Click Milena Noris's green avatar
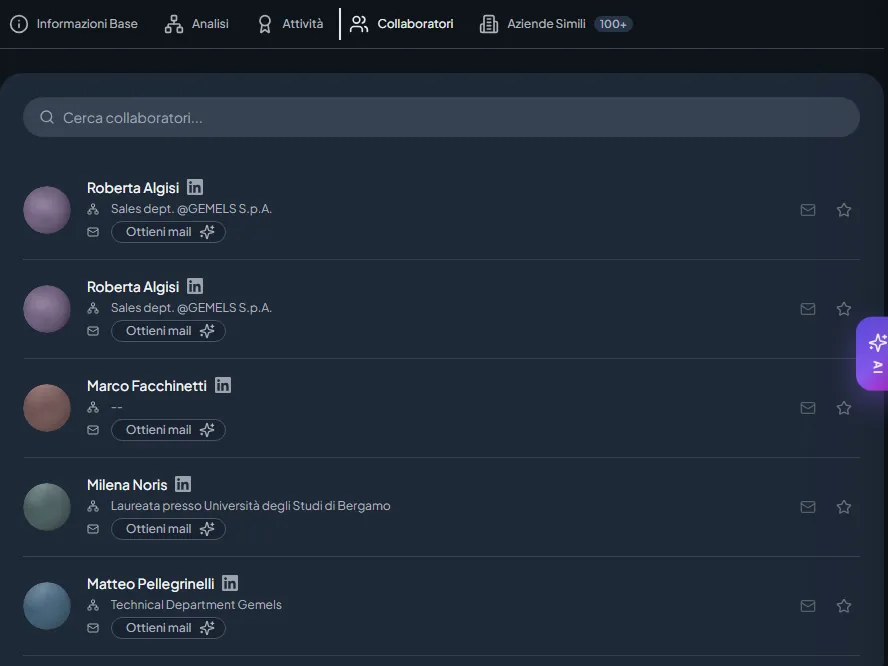 click(47, 507)
